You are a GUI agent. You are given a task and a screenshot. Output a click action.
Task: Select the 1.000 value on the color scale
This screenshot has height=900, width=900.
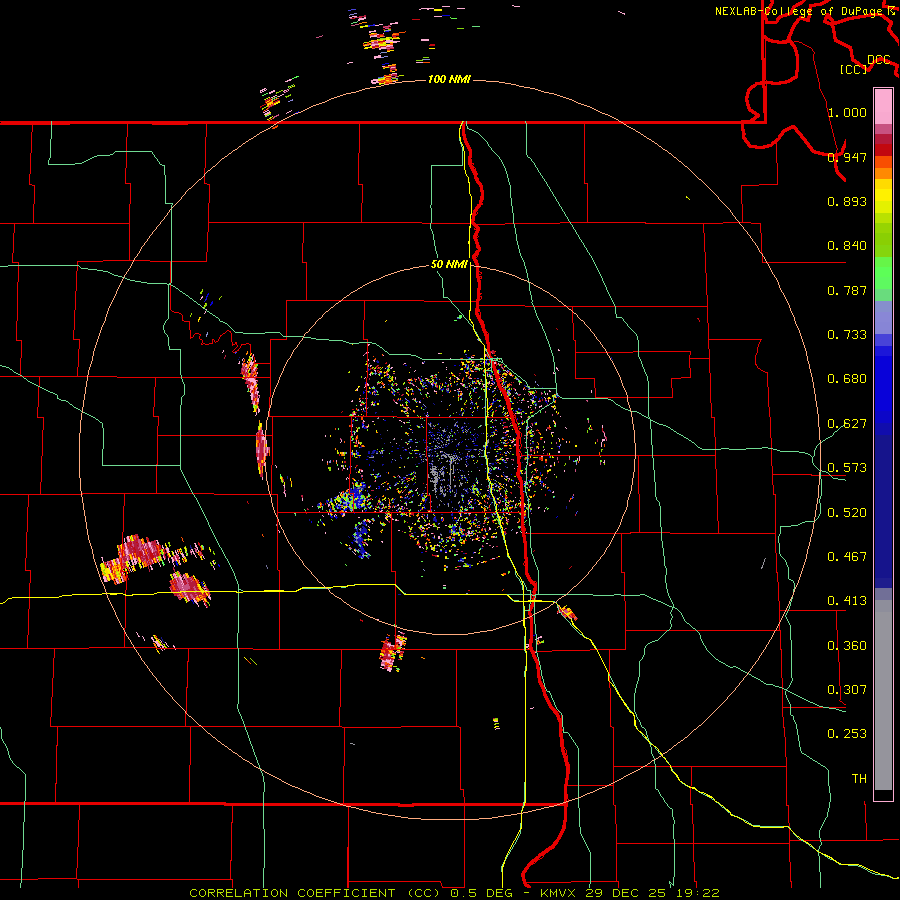(x=847, y=112)
